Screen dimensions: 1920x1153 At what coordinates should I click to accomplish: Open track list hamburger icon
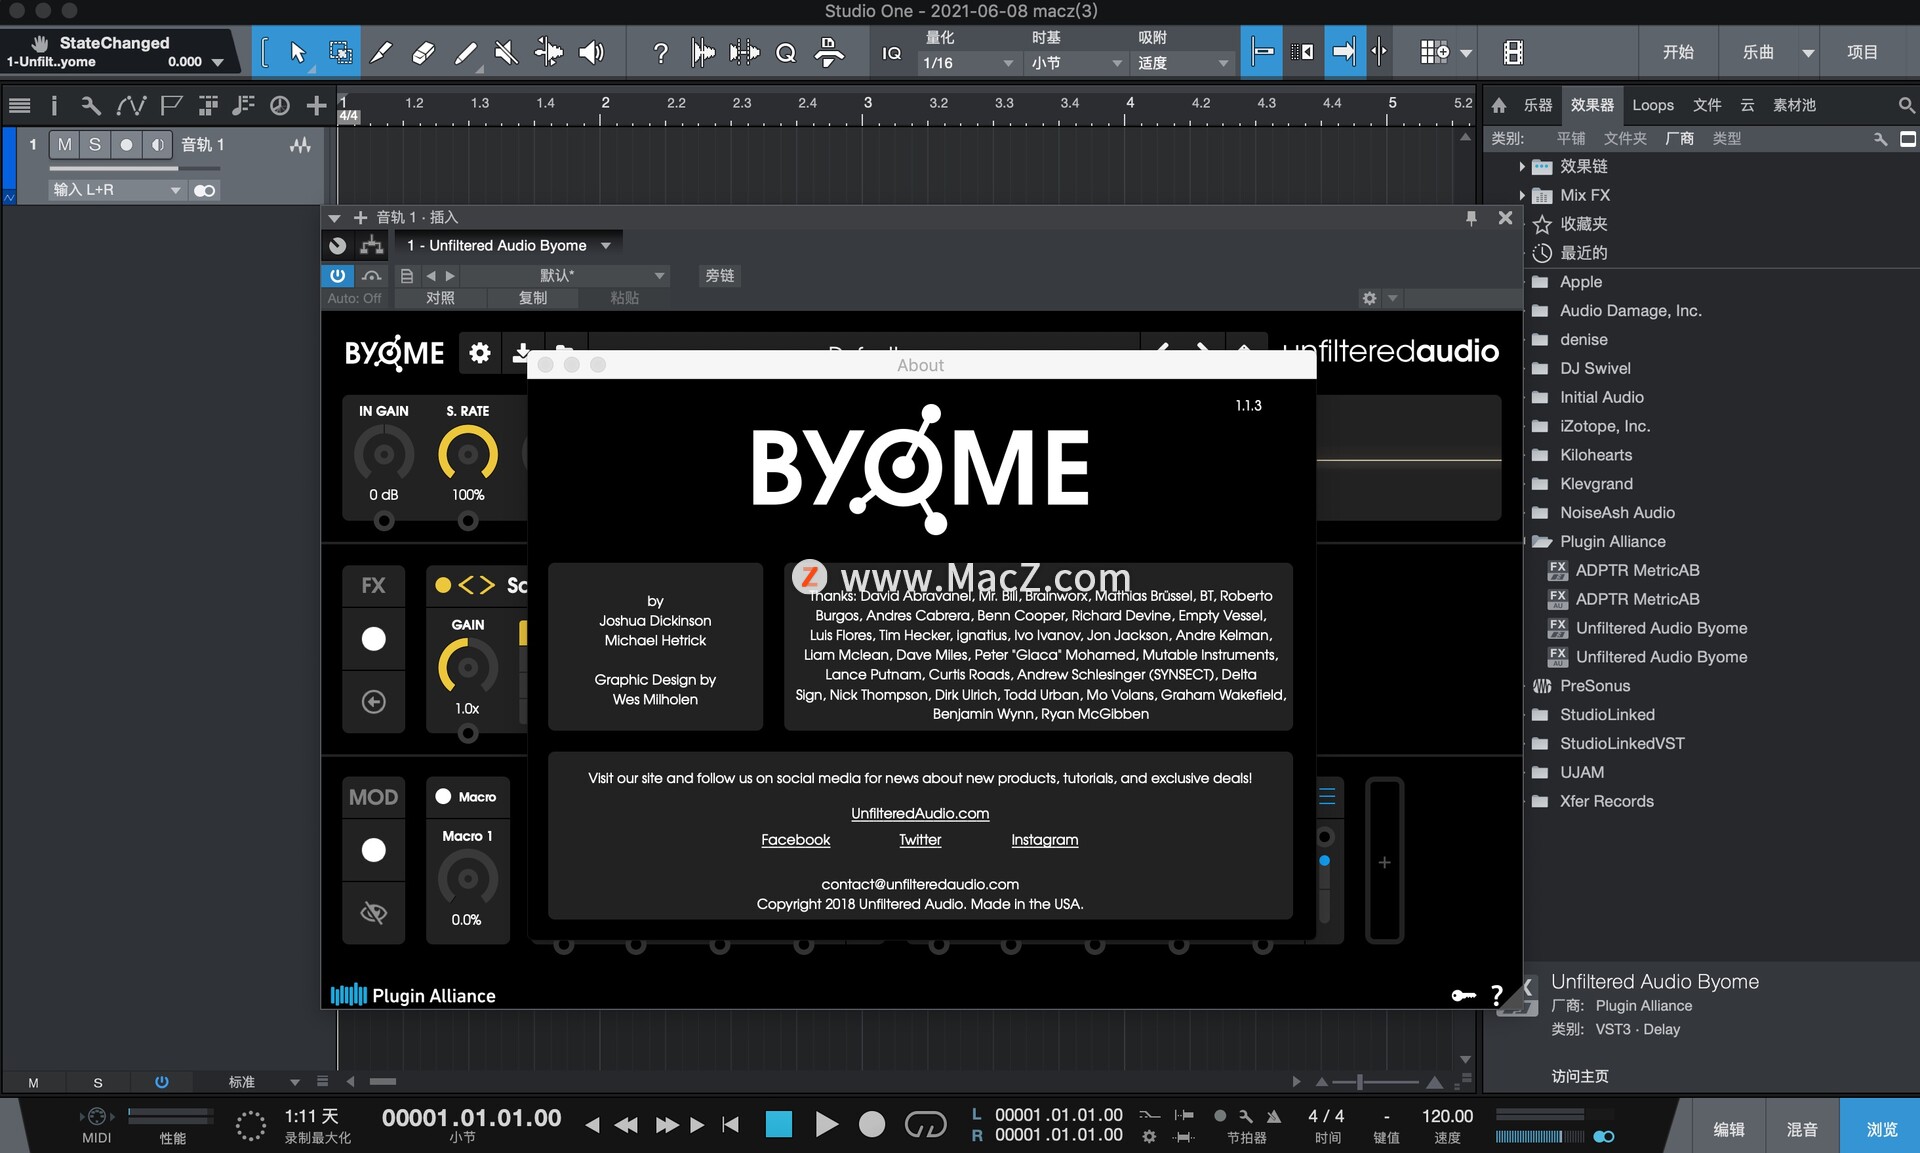(x=19, y=105)
